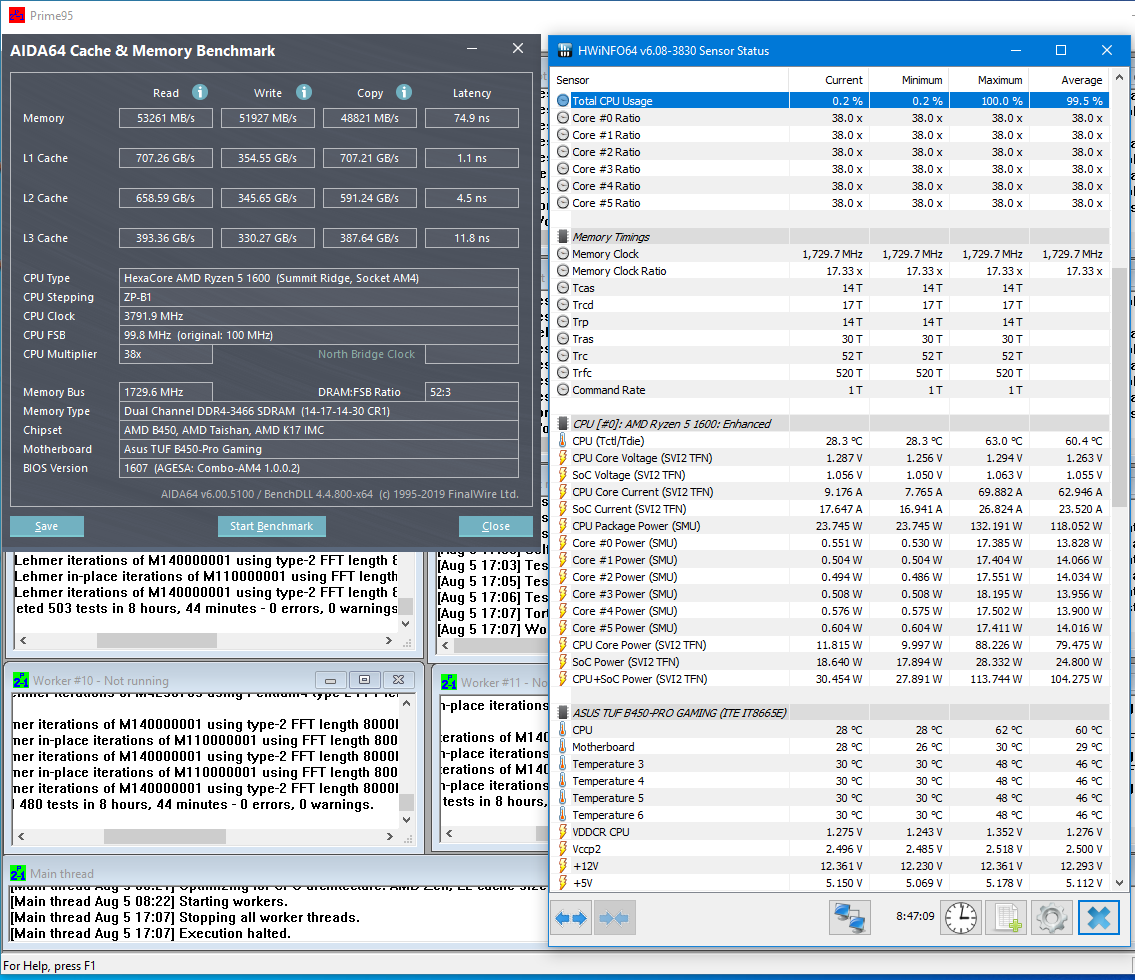Click HWiNFO scrollbar down arrow

[1119, 883]
